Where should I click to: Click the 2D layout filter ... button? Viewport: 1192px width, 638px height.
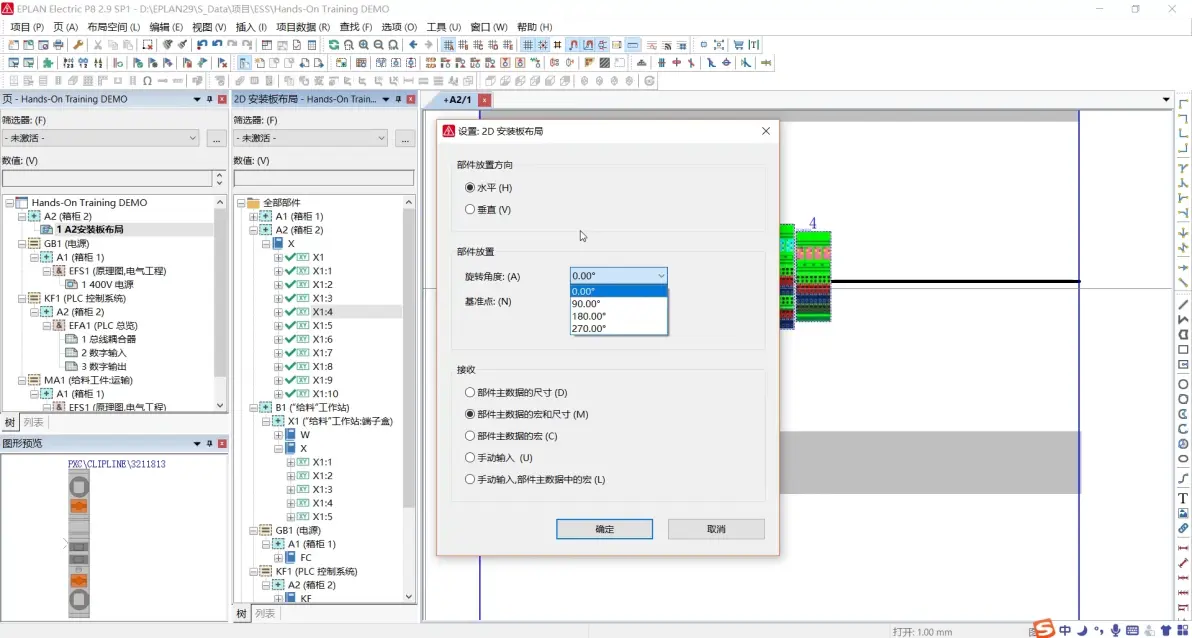pyautogui.click(x=404, y=138)
